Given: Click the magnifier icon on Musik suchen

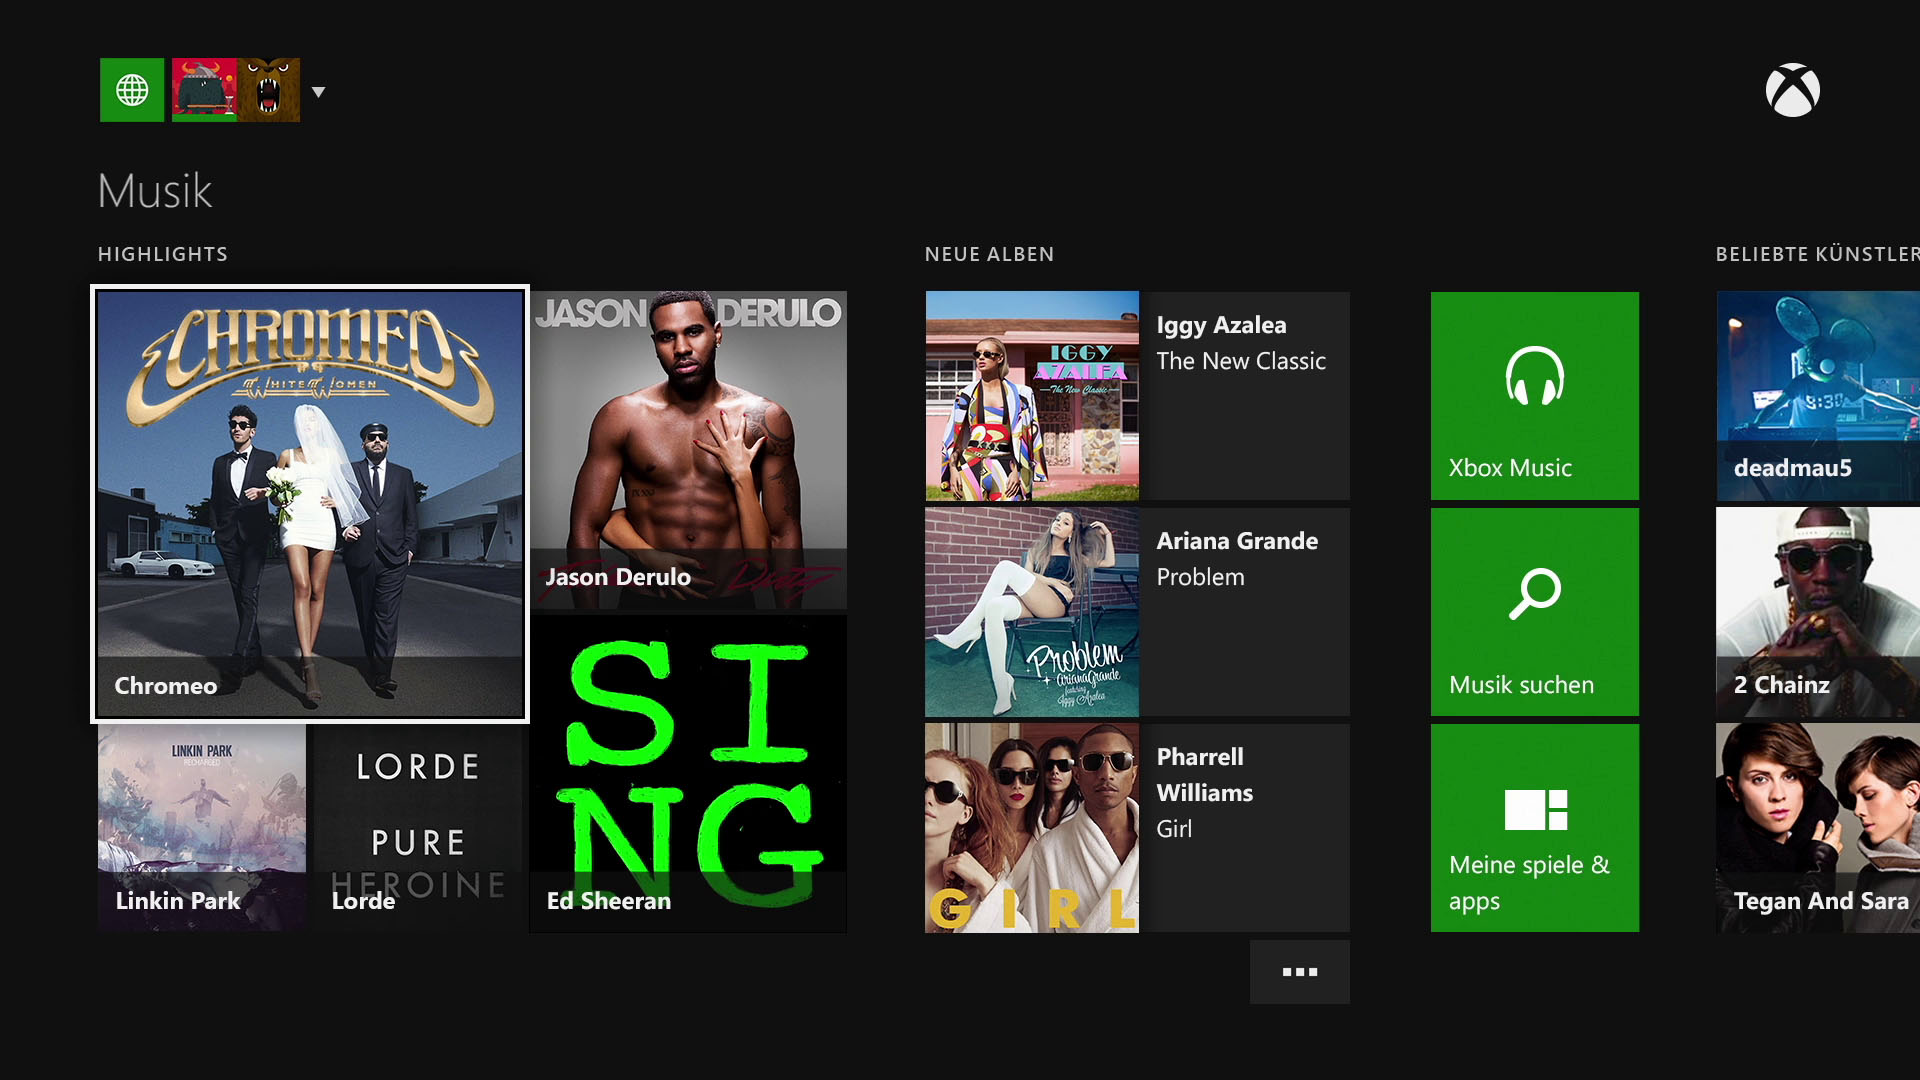Looking at the screenshot, I should coord(1535,594).
